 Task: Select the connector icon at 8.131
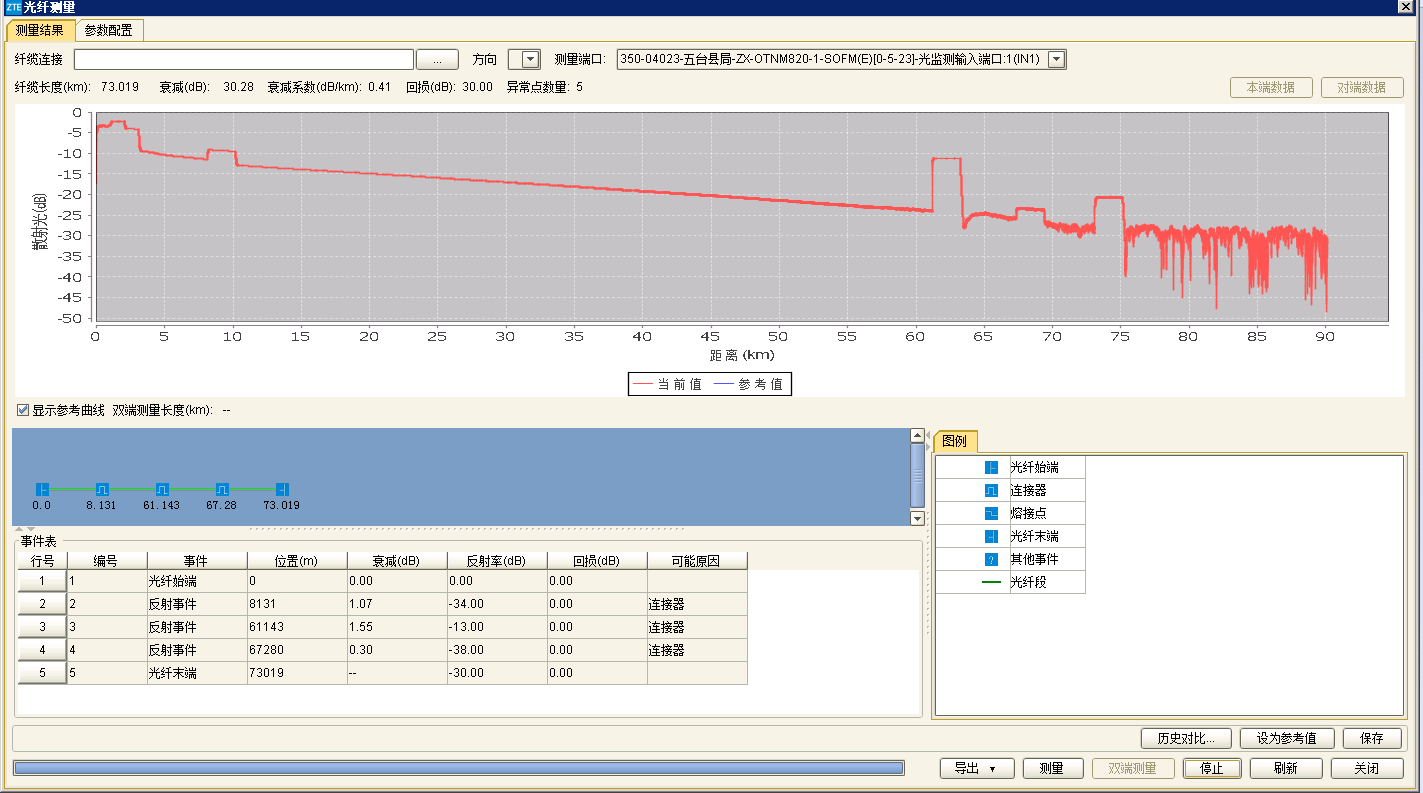pos(102,489)
